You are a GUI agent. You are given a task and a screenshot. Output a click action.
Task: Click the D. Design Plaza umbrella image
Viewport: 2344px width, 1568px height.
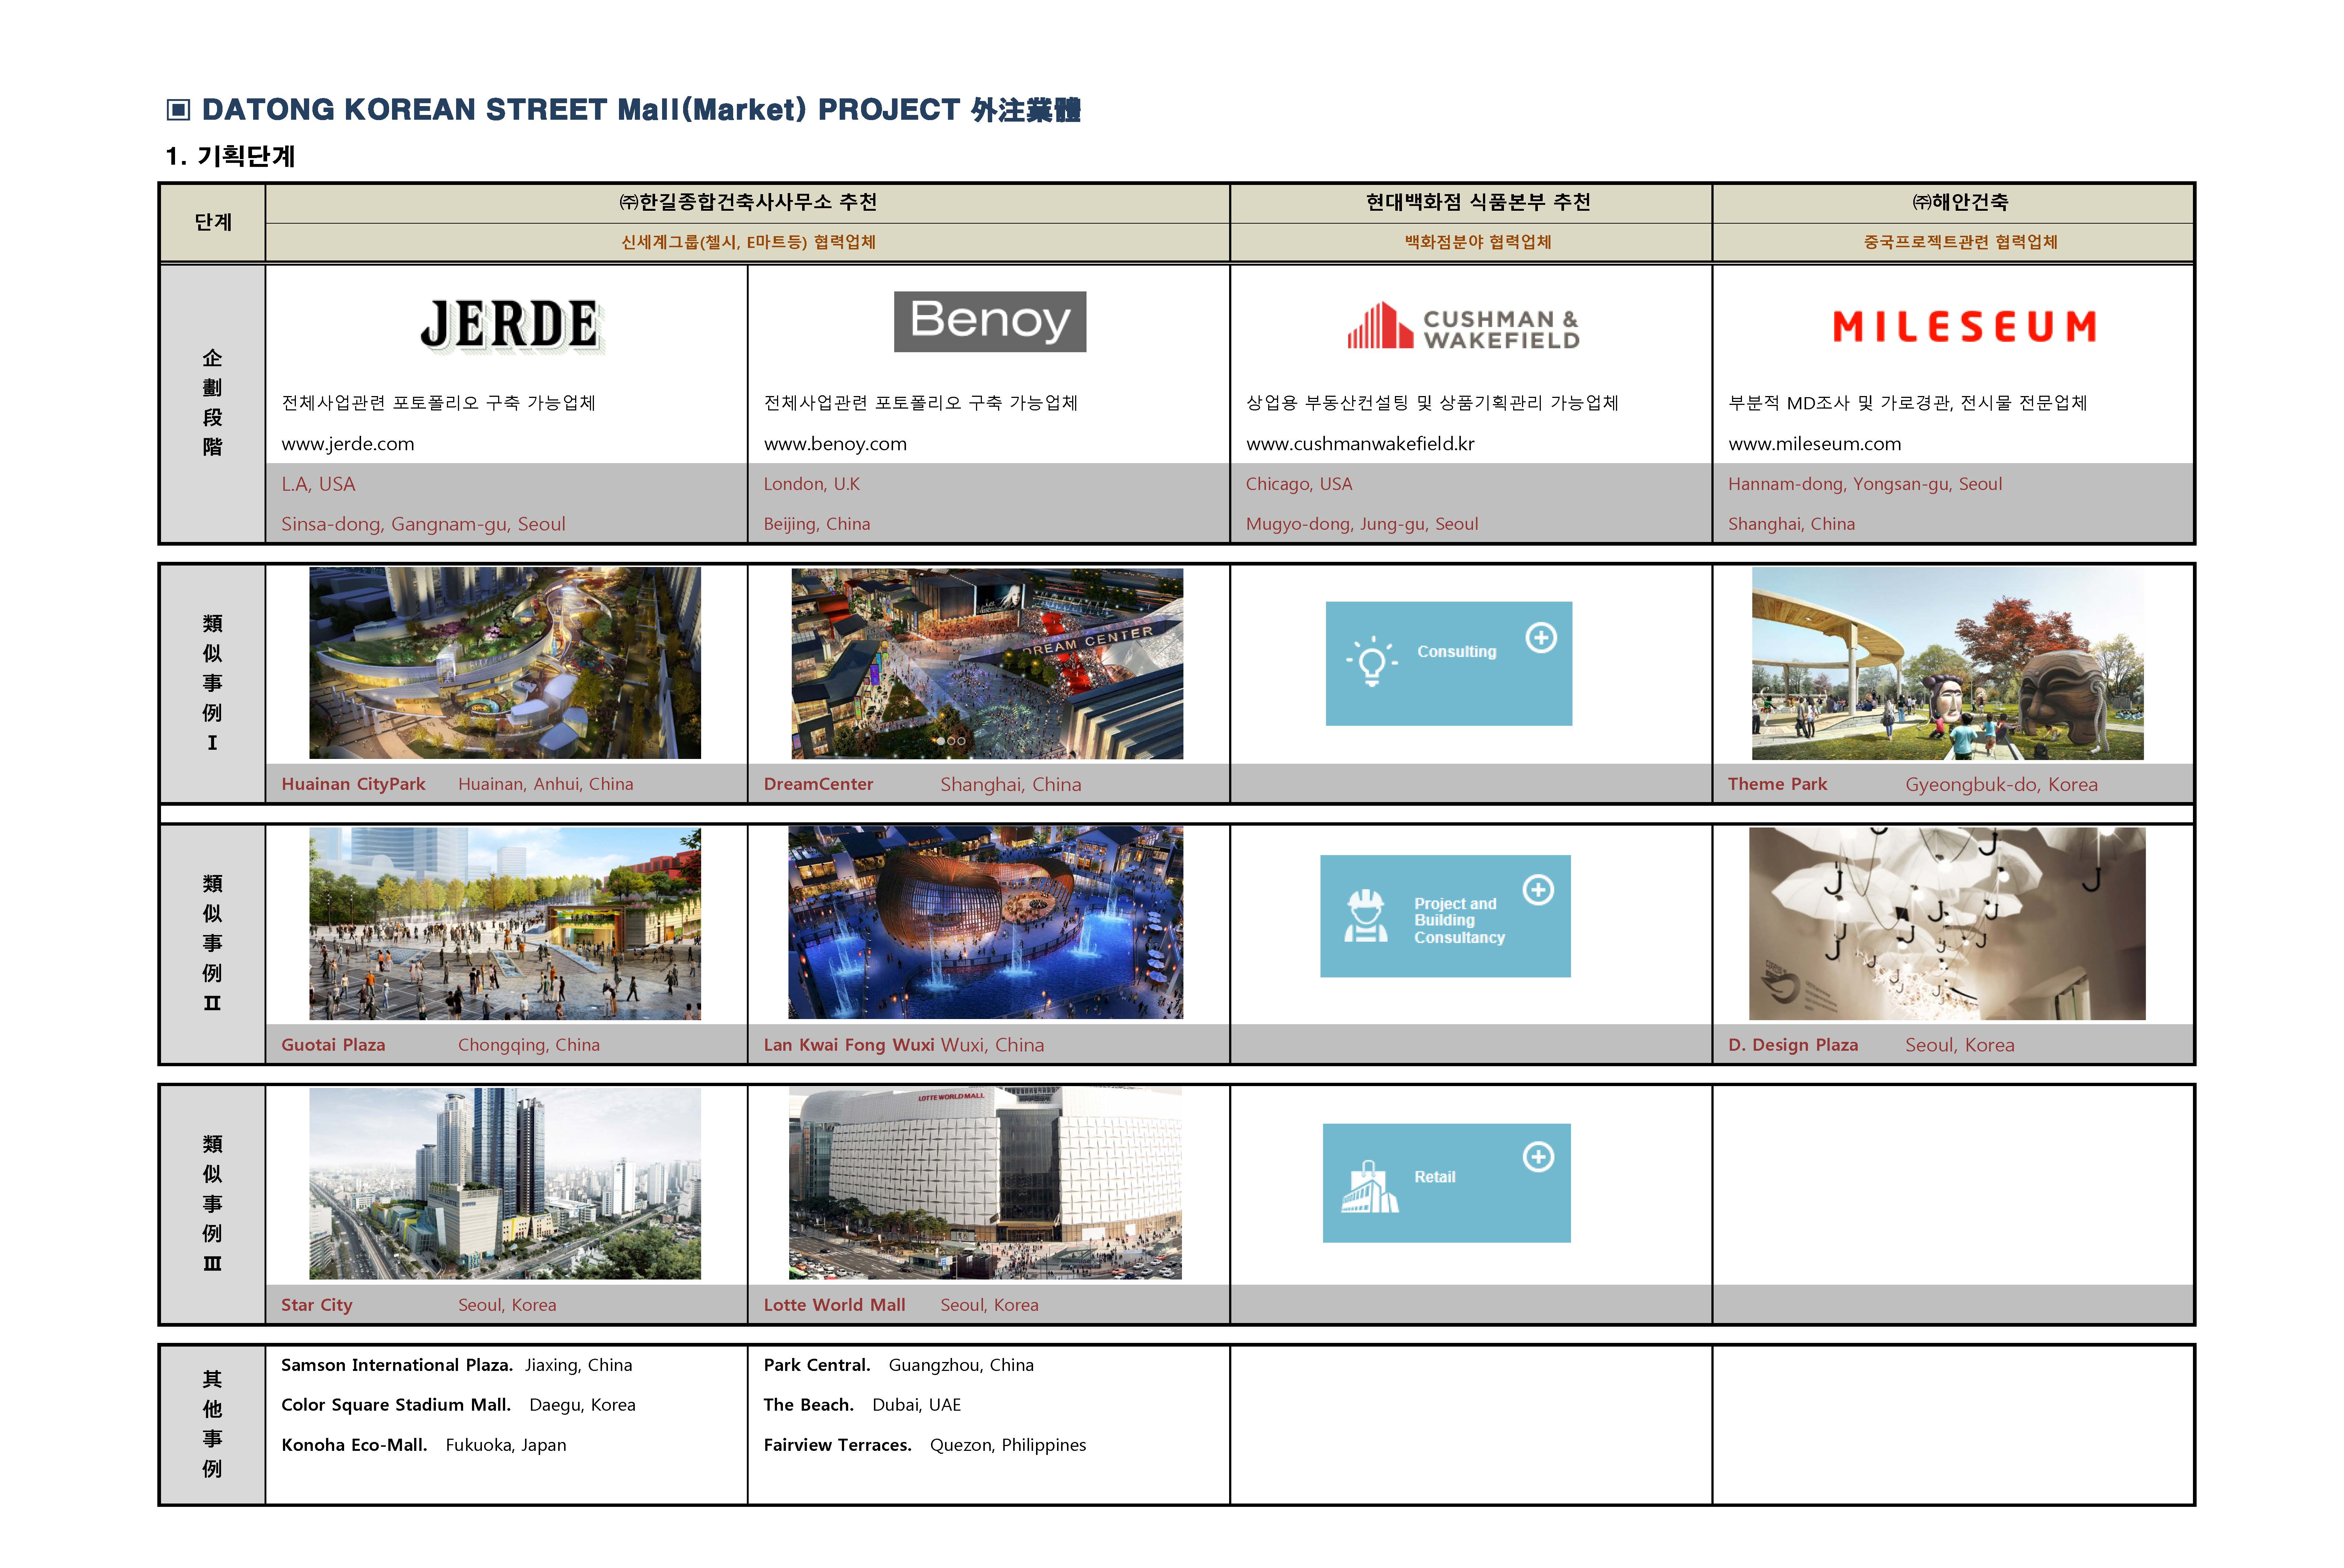1946,922
